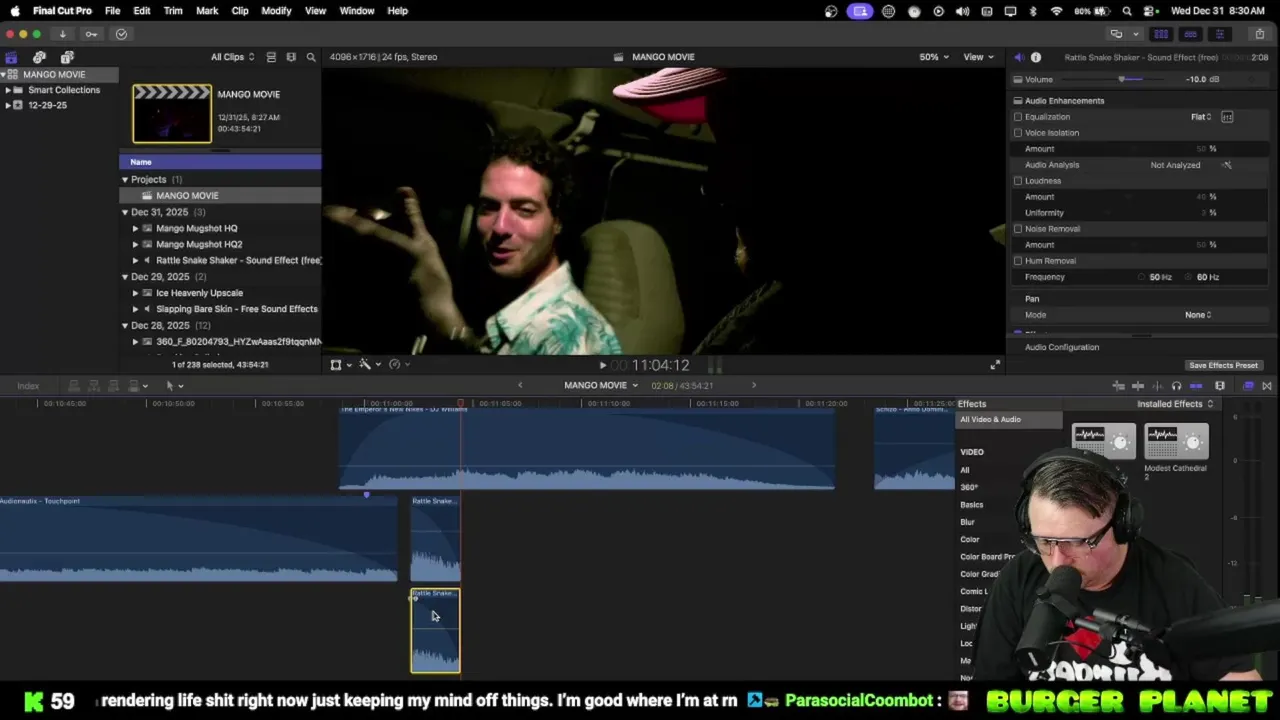This screenshot has width=1280, height=720.
Task: Click the Index button in timeline
Action: point(28,386)
